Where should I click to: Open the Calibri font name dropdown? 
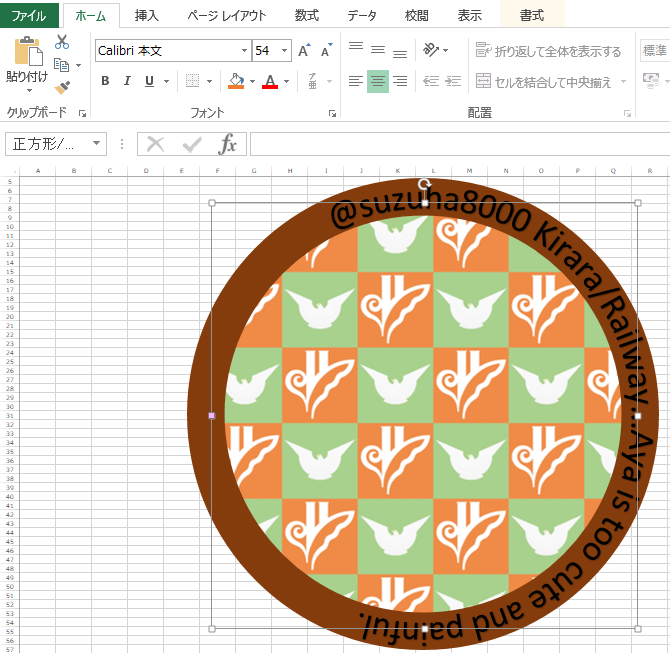pos(244,50)
